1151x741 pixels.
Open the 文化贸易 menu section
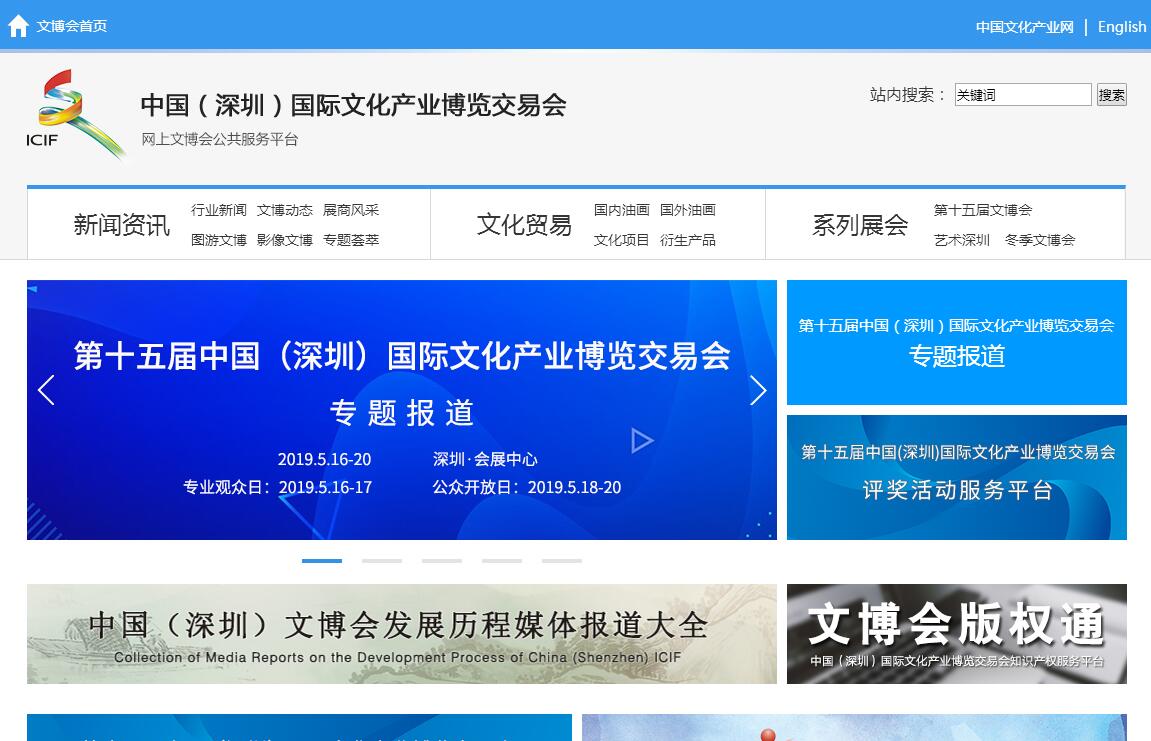pyautogui.click(x=524, y=225)
